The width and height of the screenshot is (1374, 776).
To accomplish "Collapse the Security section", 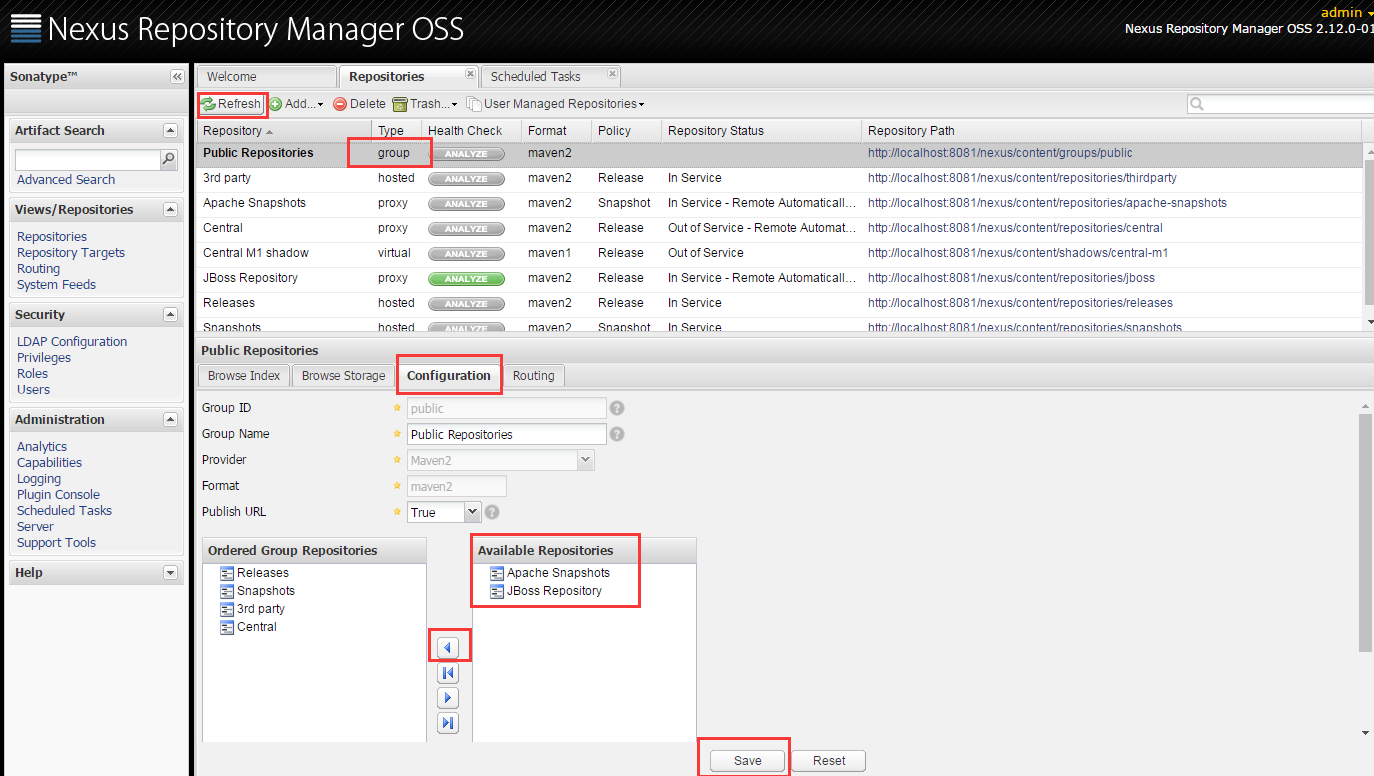I will (x=170, y=315).
